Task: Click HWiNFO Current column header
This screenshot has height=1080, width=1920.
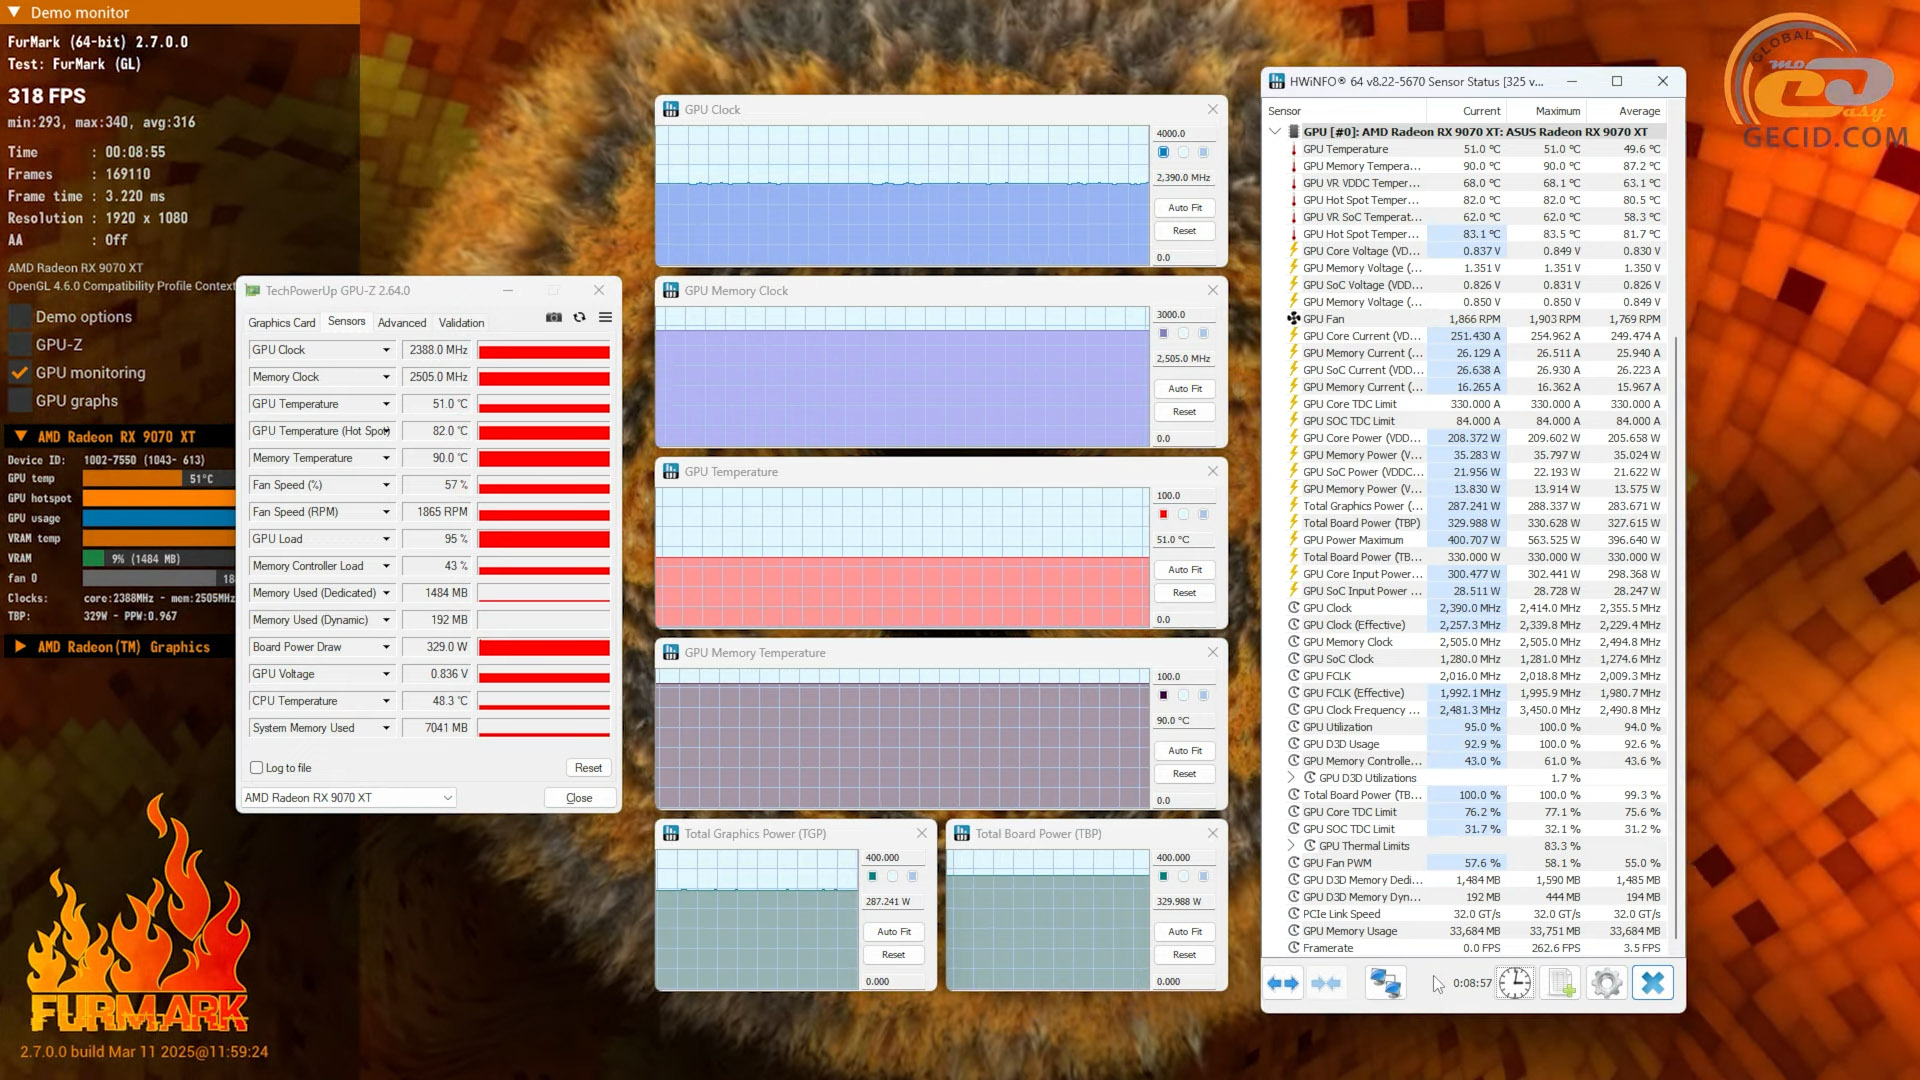Action: (1481, 111)
